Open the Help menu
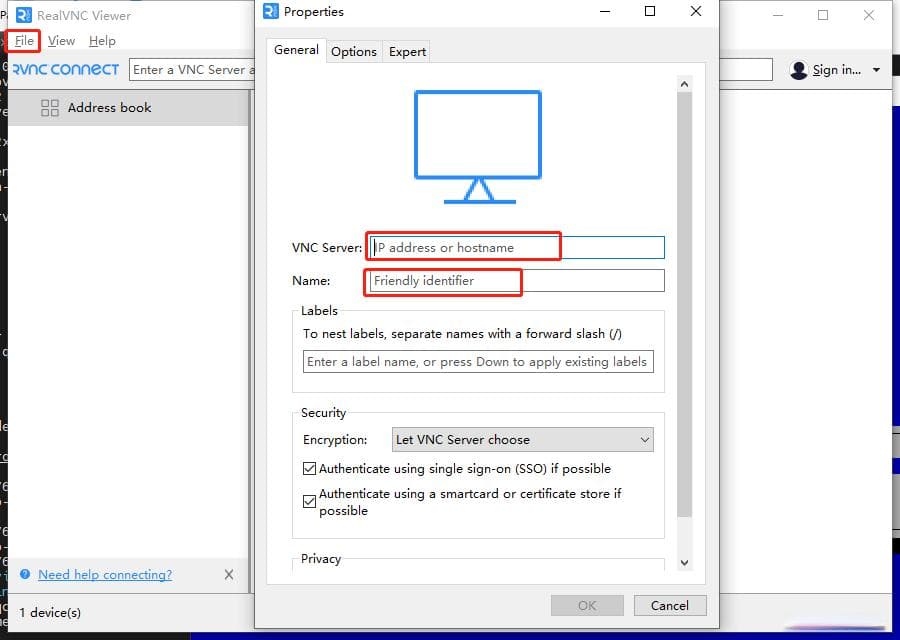Screen dimensions: 900x640 (x=102, y=41)
